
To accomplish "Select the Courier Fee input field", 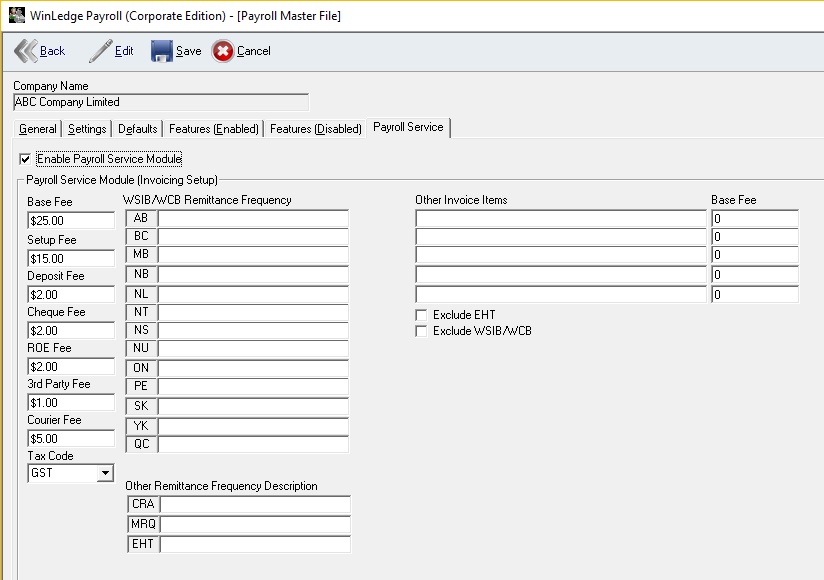I will point(70,438).
